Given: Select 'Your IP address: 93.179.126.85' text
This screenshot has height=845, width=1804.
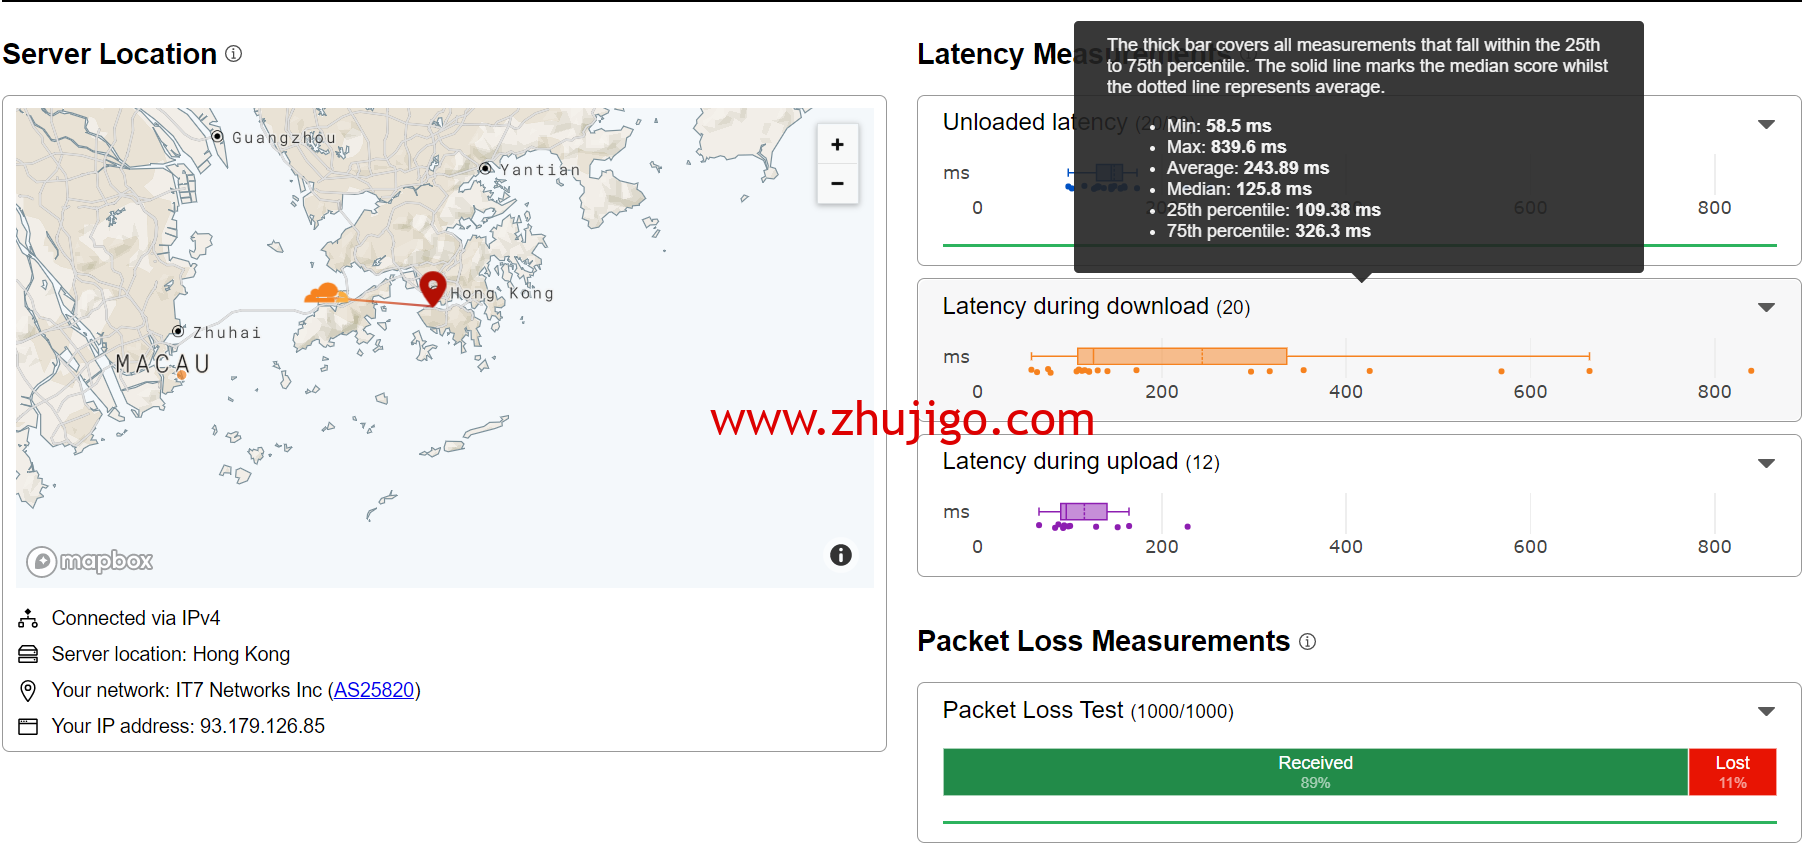Looking at the screenshot, I should (188, 727).
